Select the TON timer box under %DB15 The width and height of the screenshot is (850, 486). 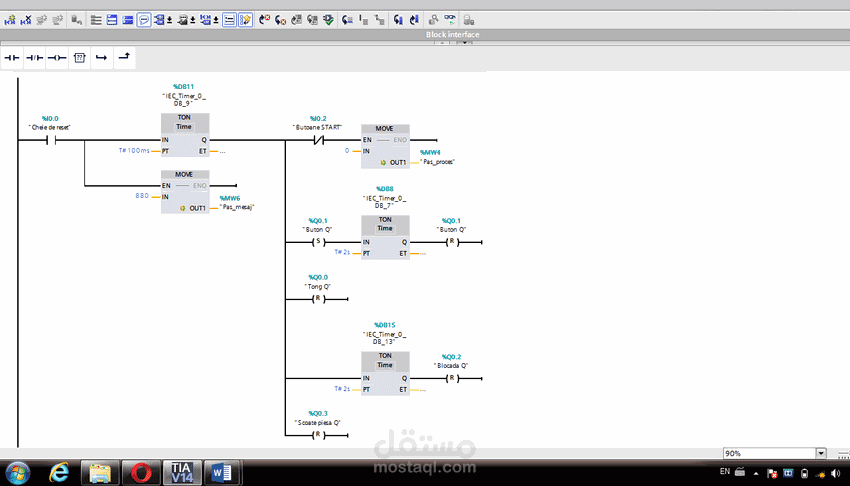385,373
